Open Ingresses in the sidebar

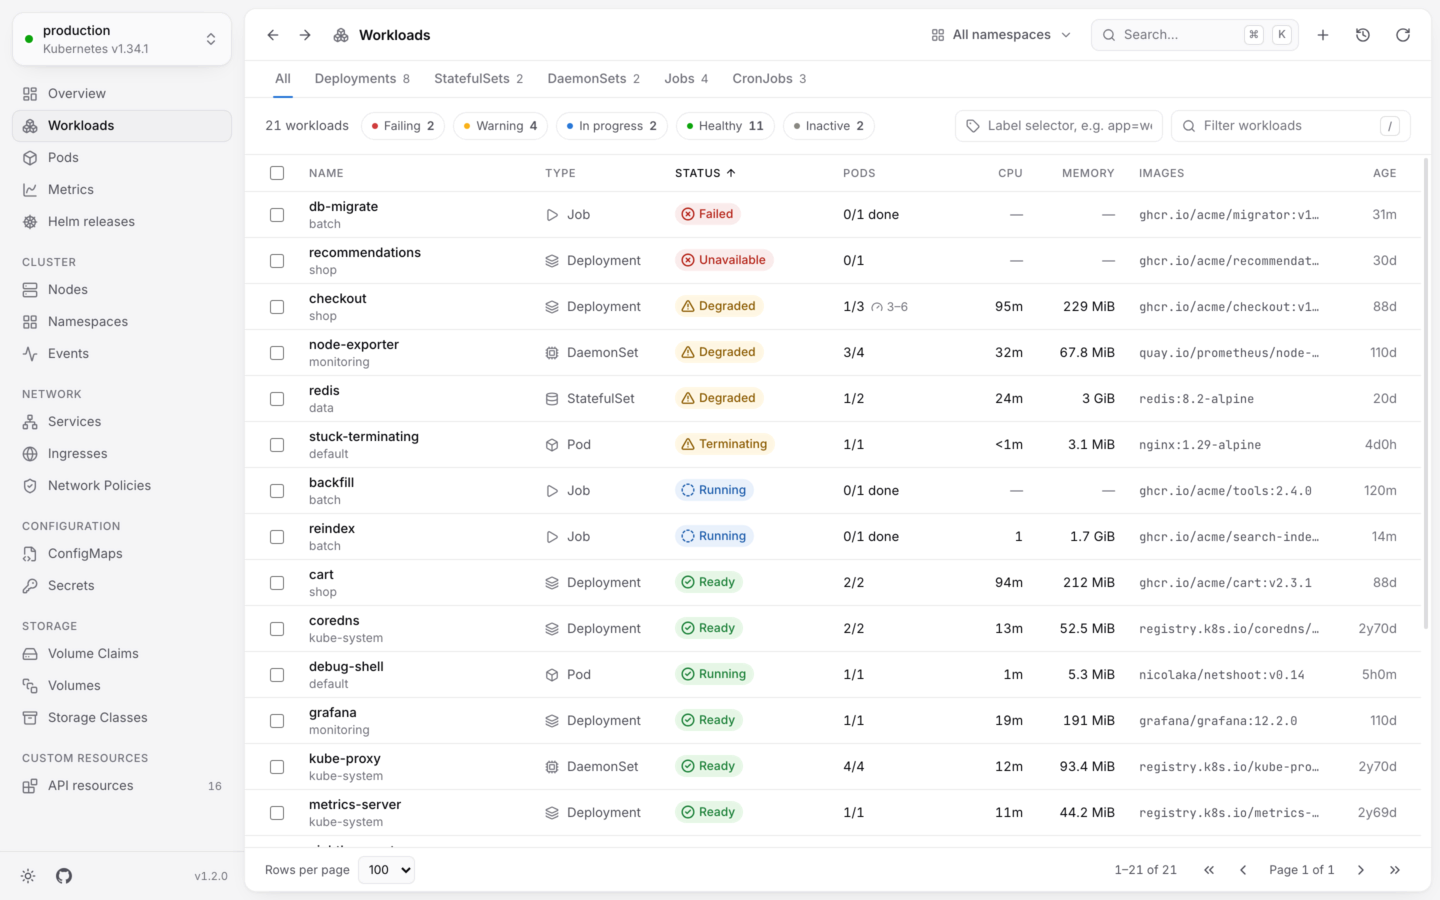tap(122, 454)
